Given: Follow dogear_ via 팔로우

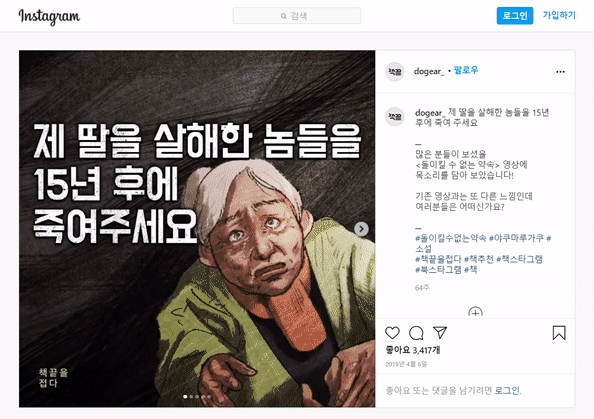Looking at the screenshot, I should (466, 70).
